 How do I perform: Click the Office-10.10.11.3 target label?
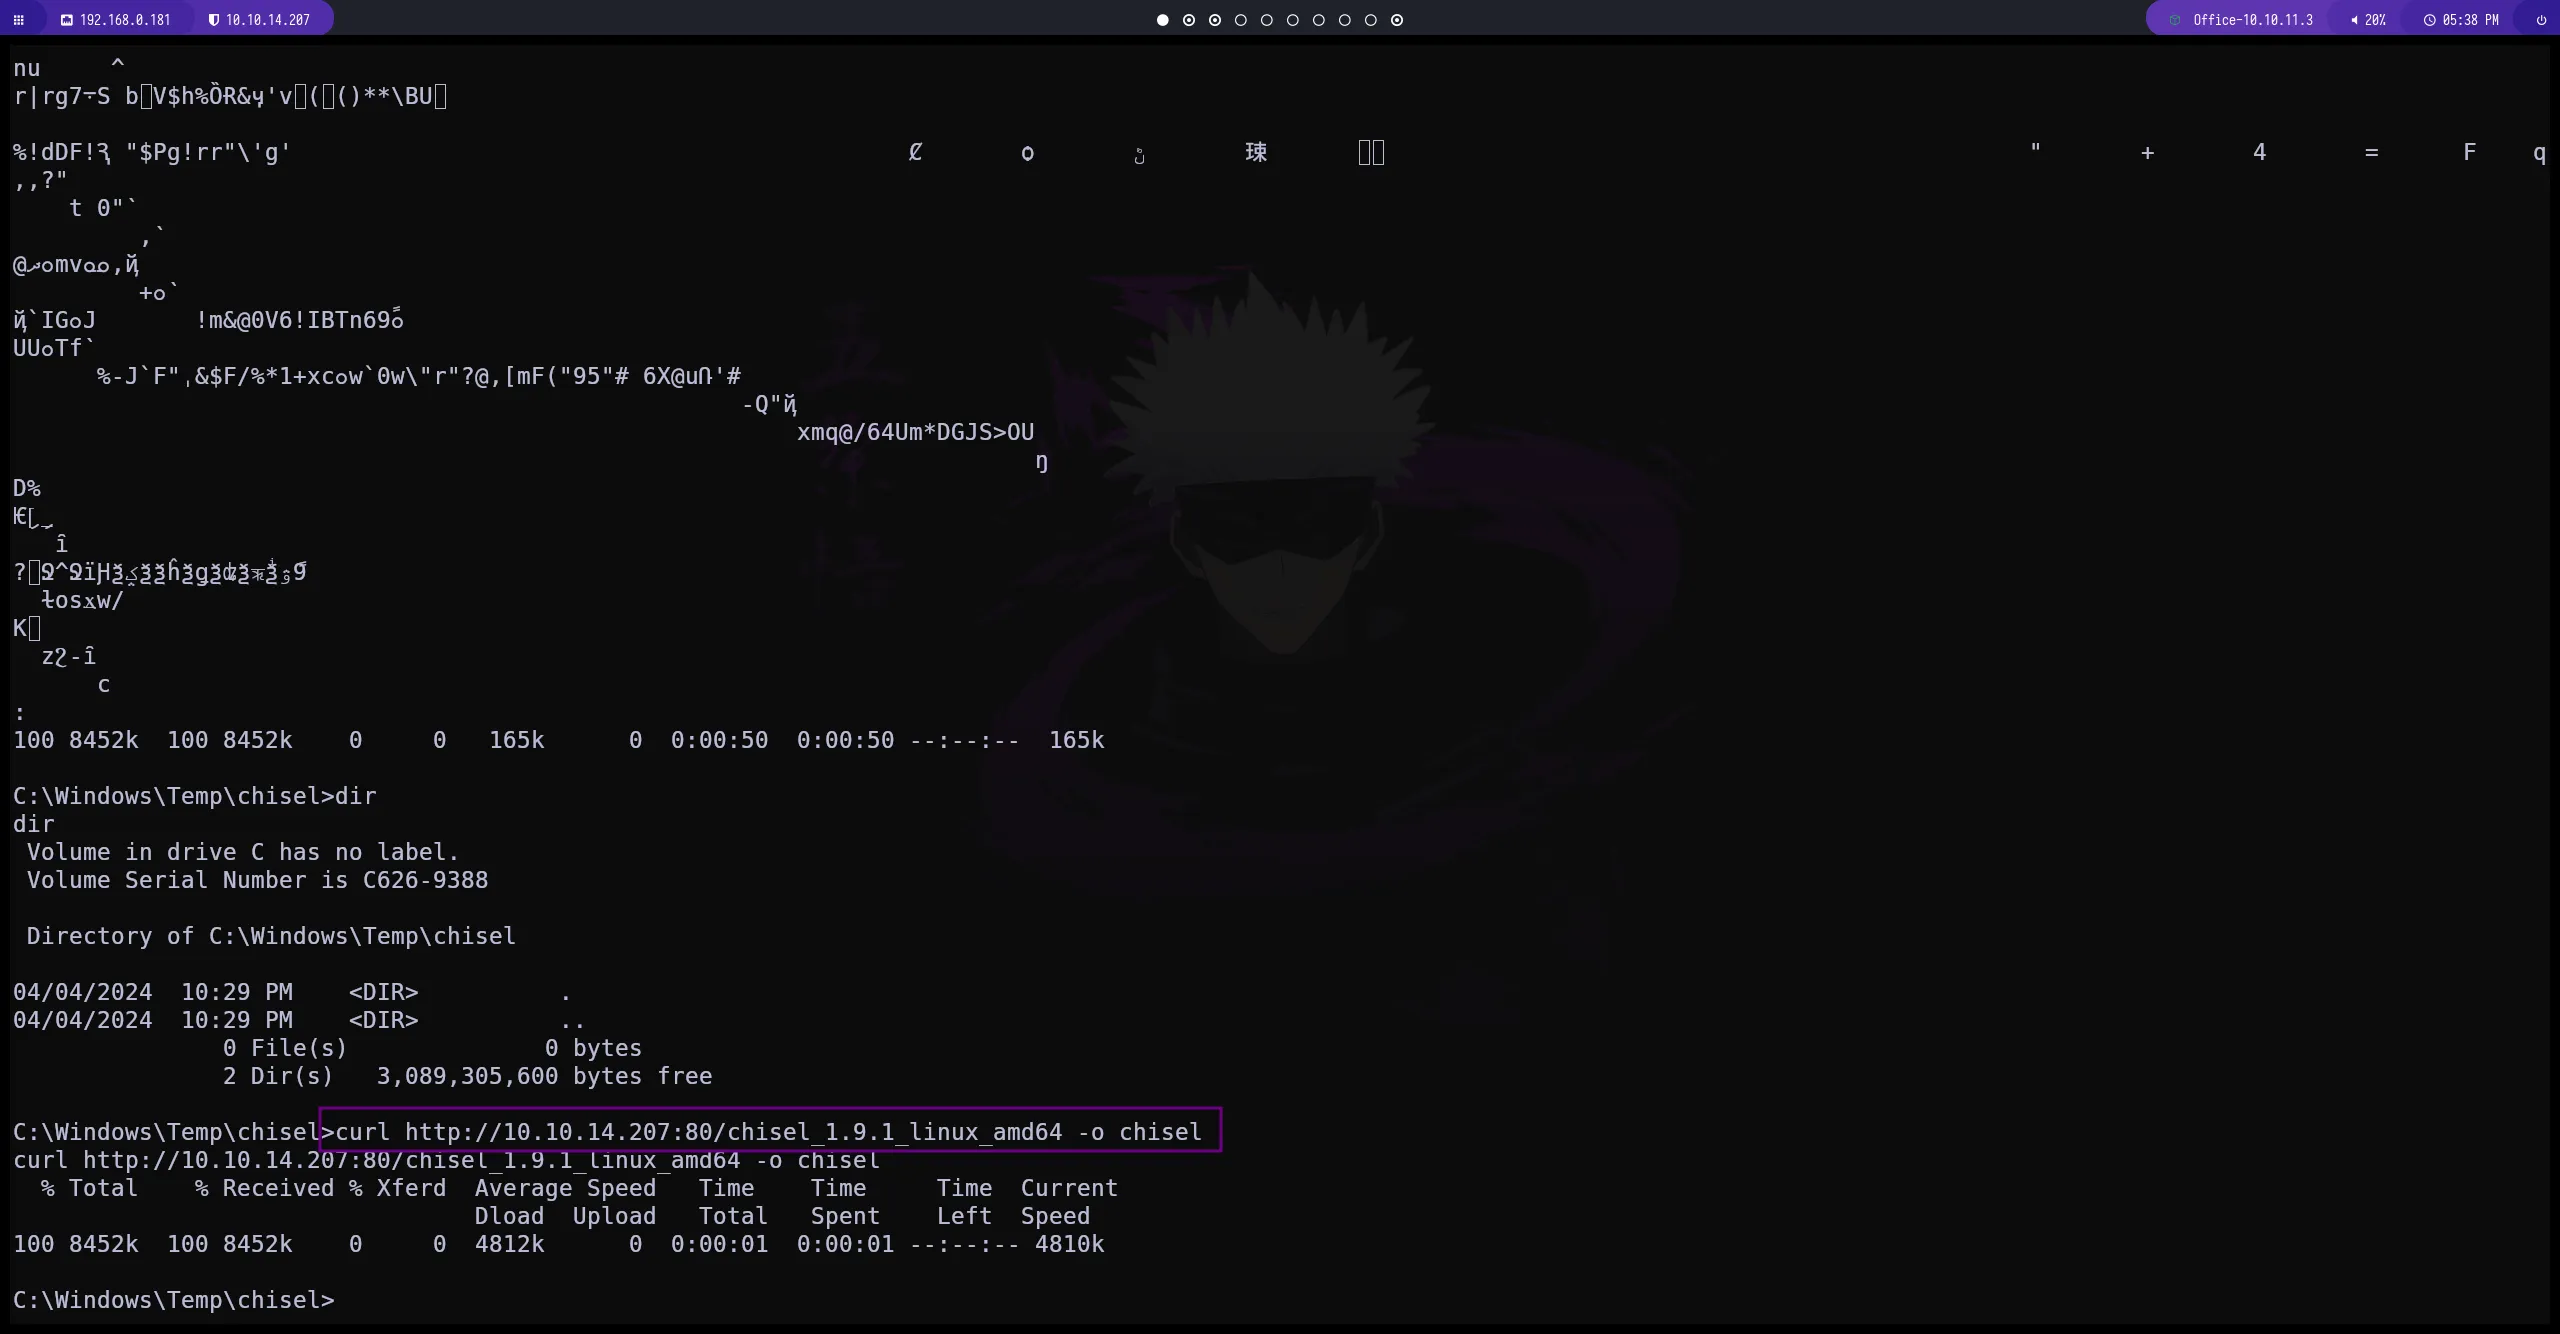[2253, 20]
